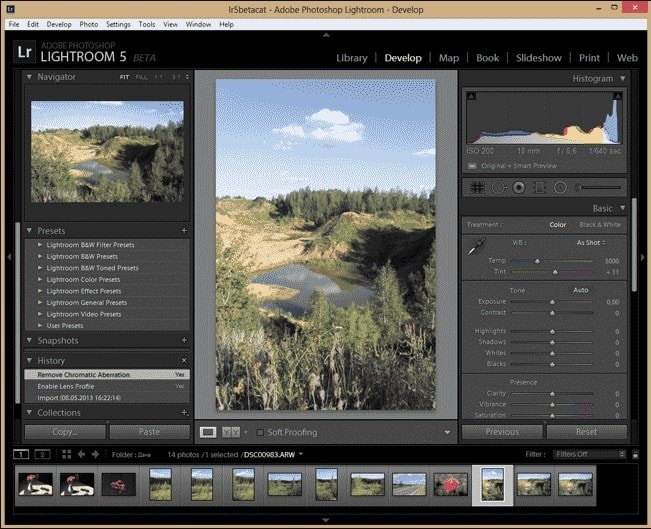
Task: Choose the Radial Filter tool
Action: pyautogui.click(x=560, y=187)
